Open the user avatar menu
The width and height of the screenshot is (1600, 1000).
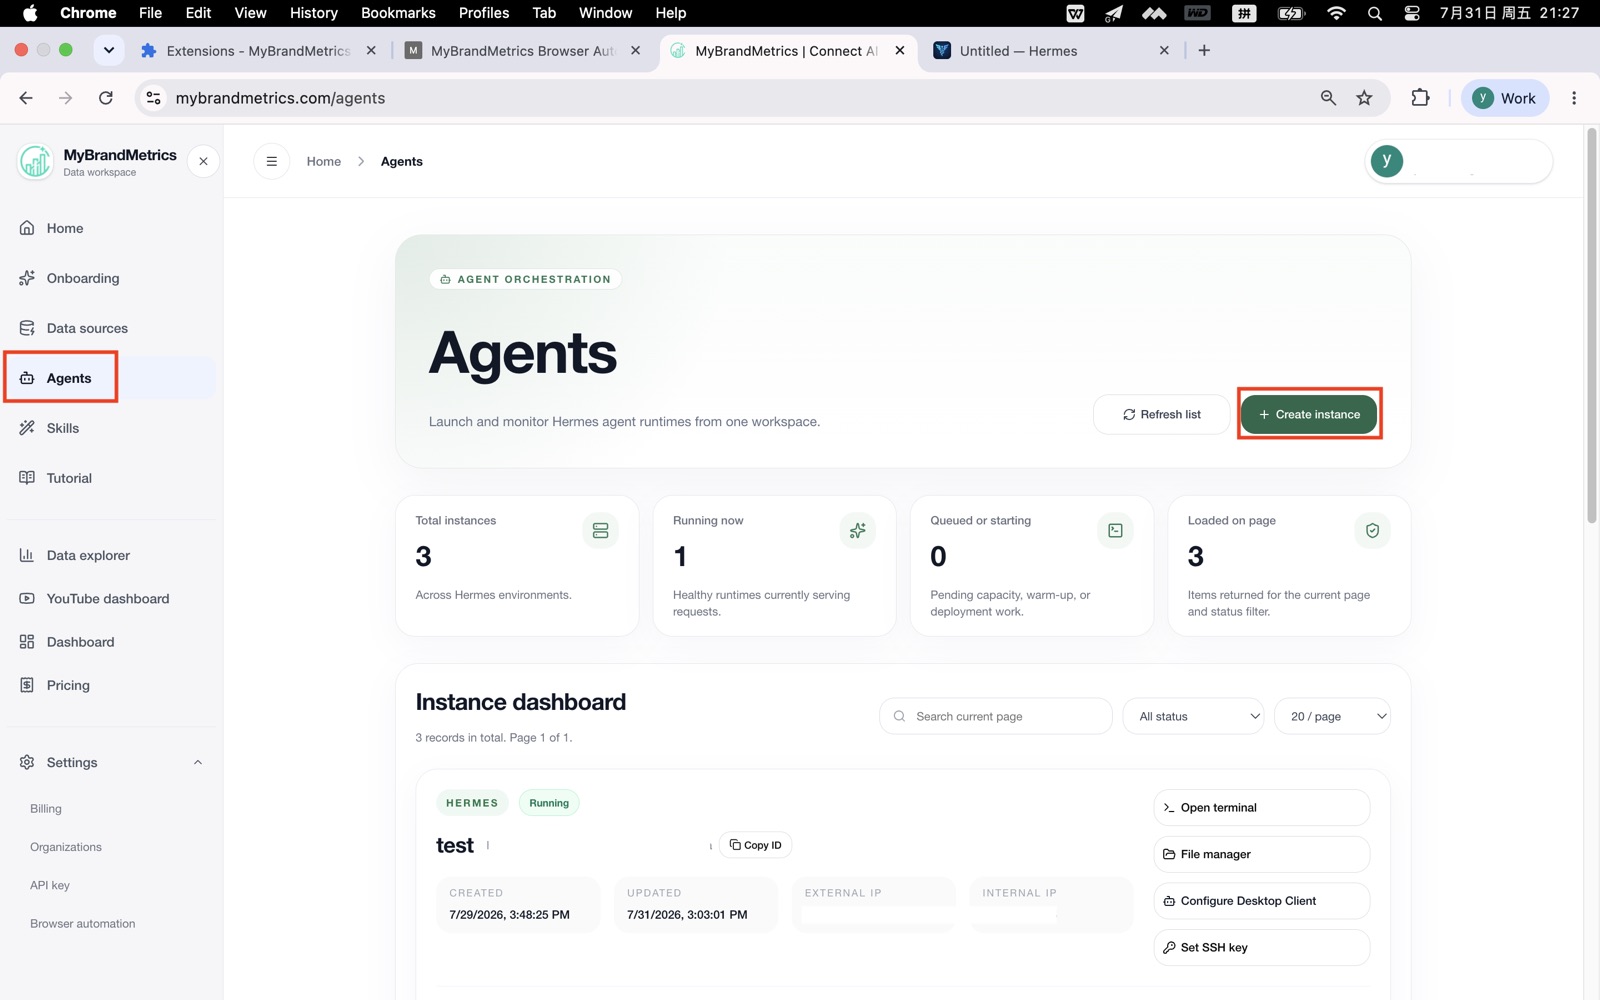point(1458,161)
